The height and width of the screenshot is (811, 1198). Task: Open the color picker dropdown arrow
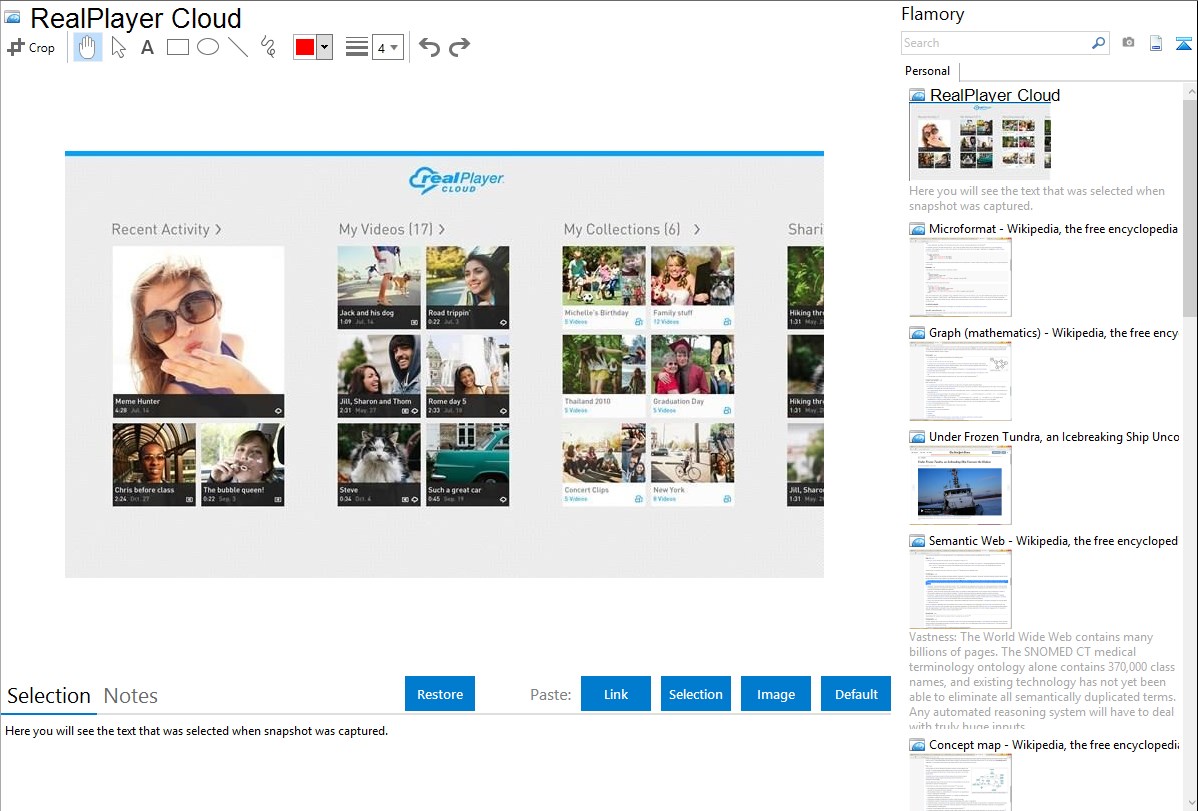coord(324,47)
